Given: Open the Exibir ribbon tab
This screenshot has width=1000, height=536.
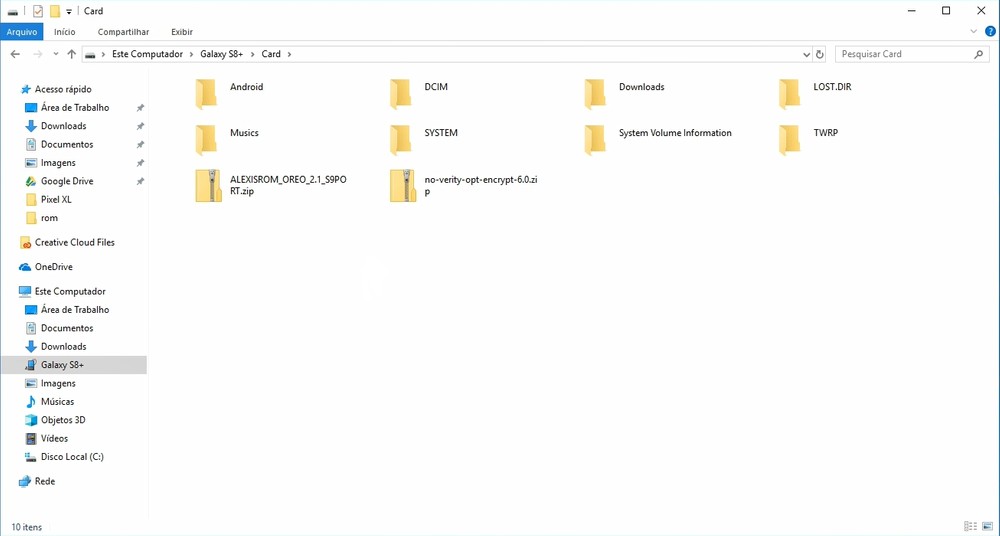Looking at the screenshot, I should pyautogui.click(x=181, y=32).
